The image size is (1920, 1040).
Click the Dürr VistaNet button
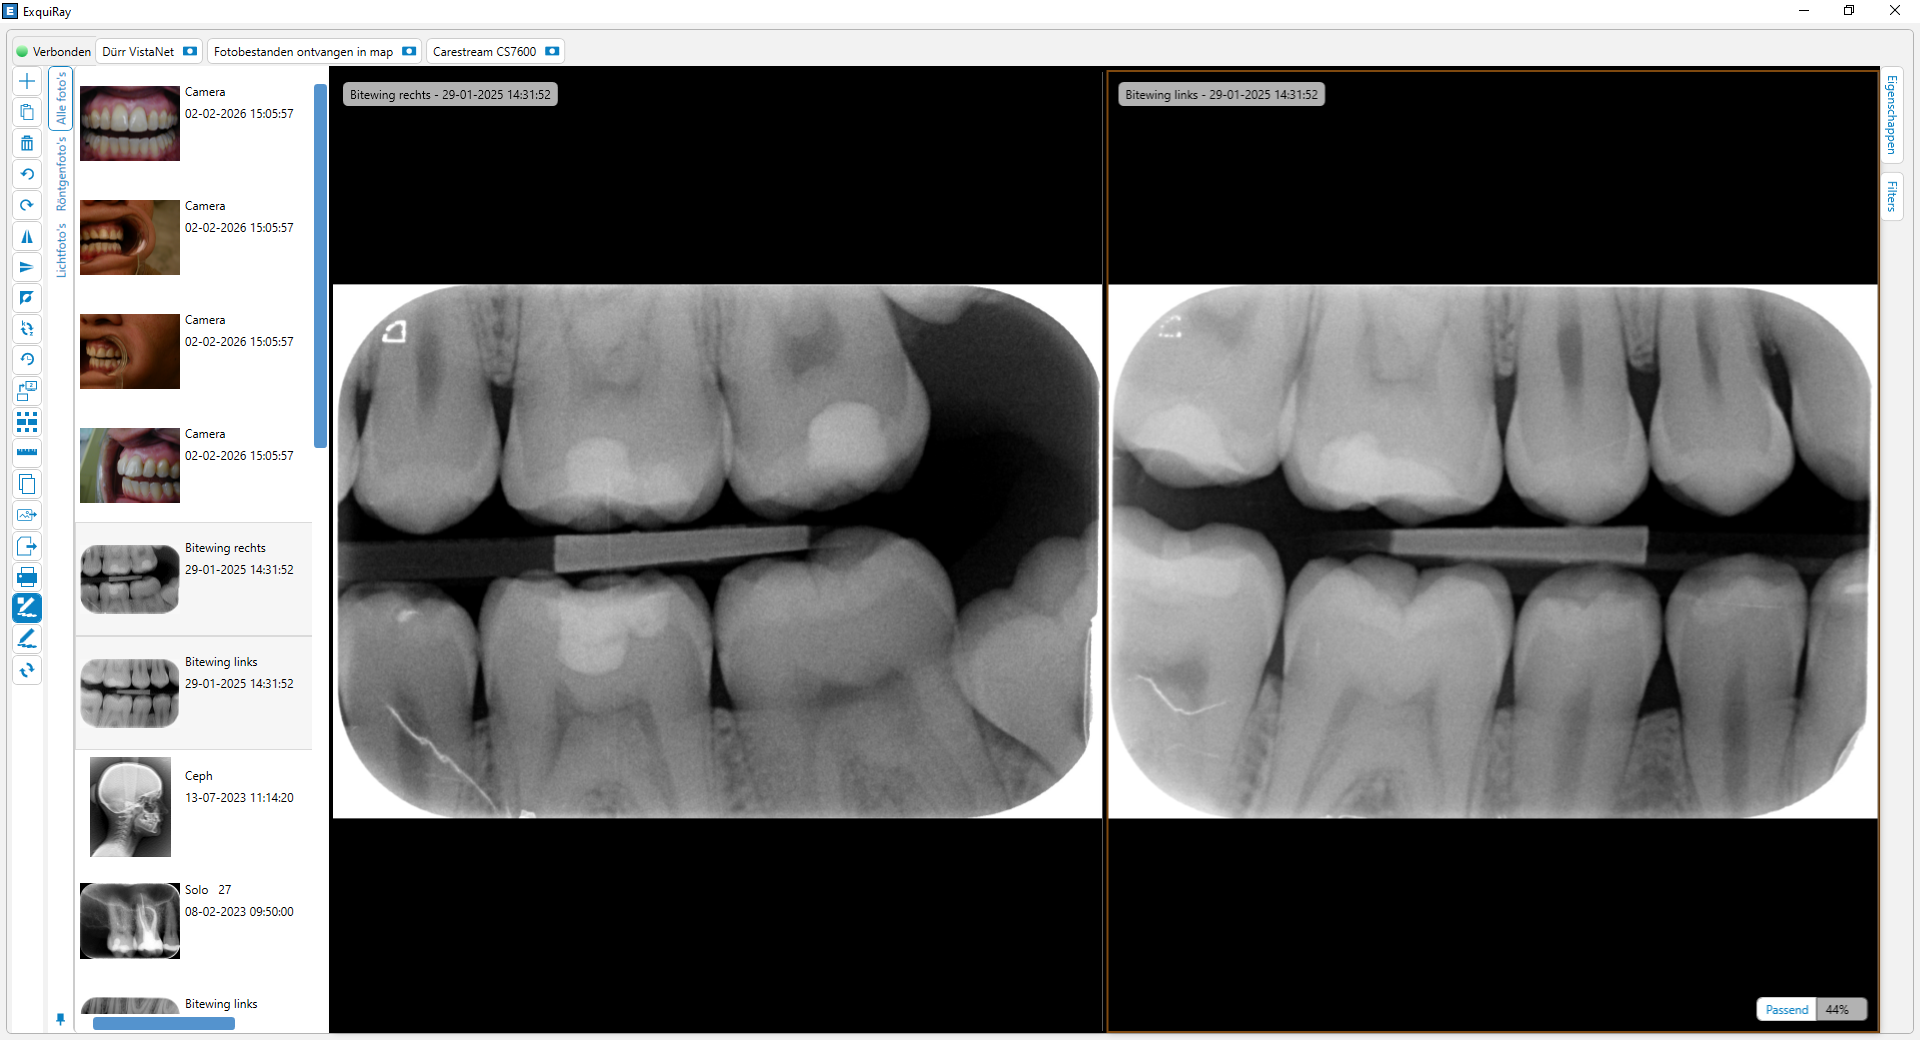[149, 51]
